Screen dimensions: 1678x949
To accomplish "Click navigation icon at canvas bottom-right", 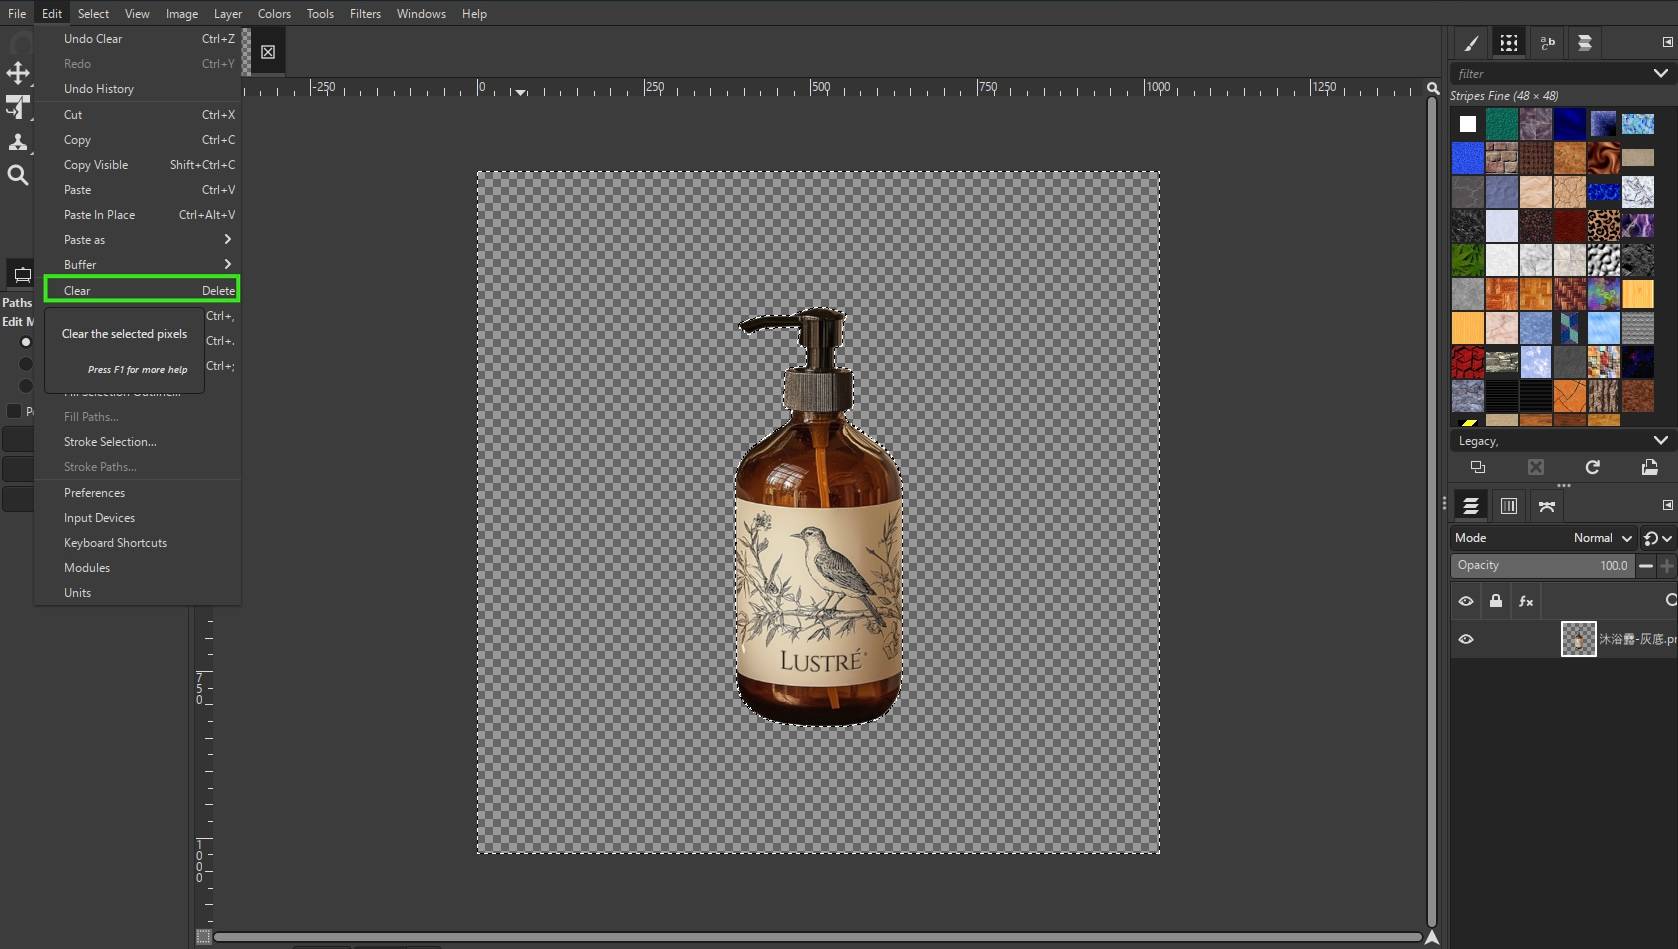I will (1432, 937).
